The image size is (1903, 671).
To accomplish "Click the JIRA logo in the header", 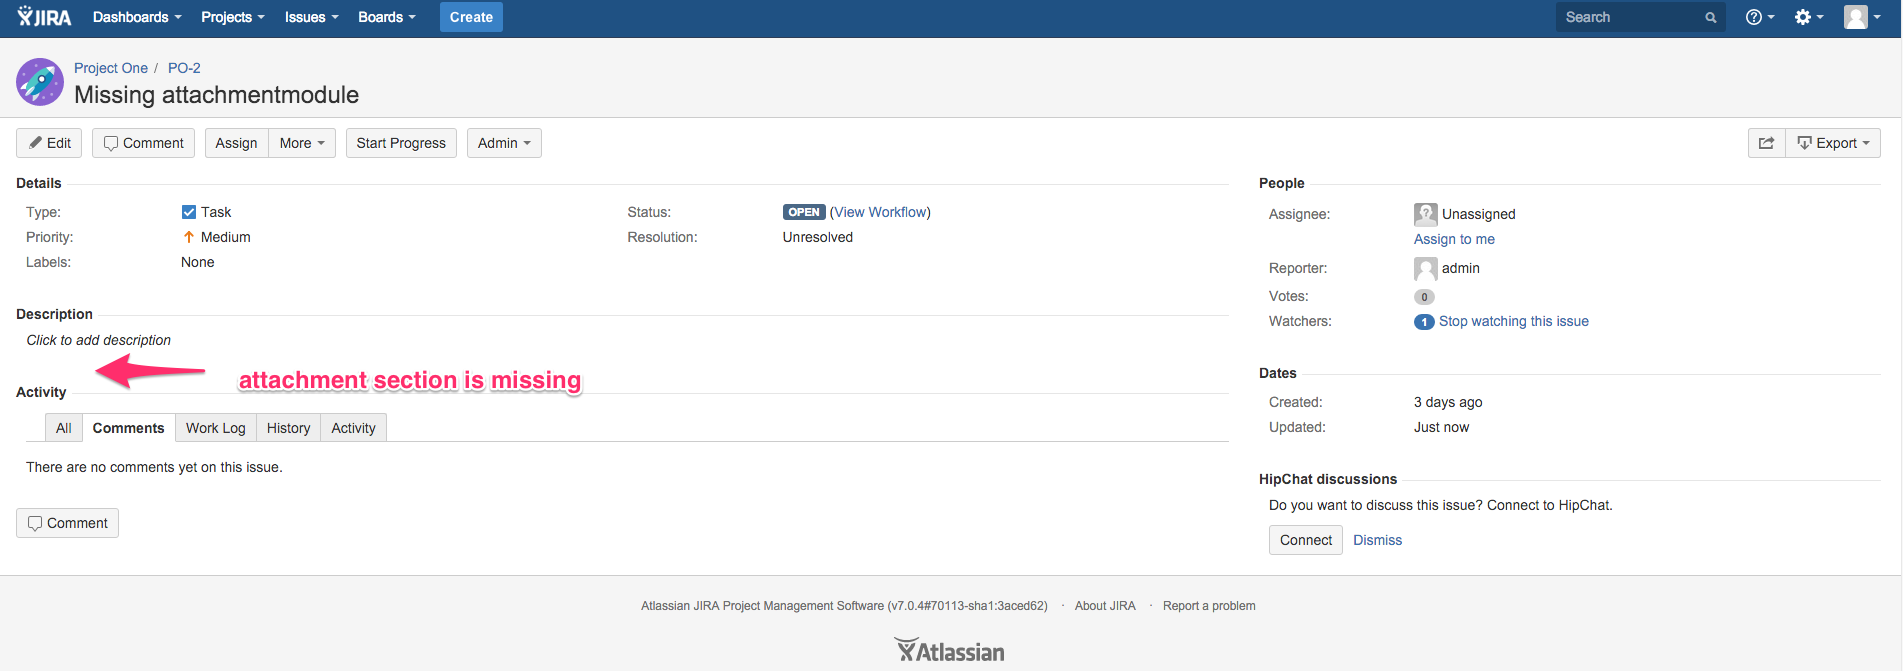I will pos(45,17).
